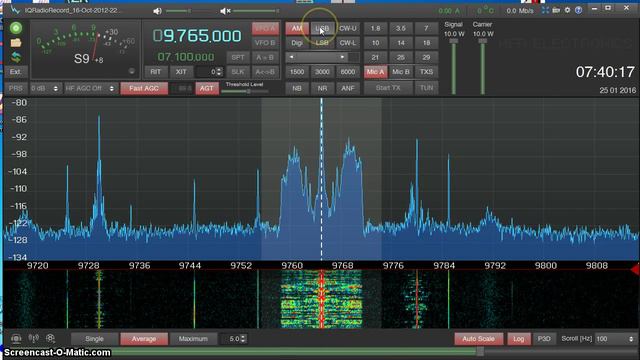Viewport: 640px width, 360px height.
Task: Switch to Average spectrum mode
Action: 144,339
